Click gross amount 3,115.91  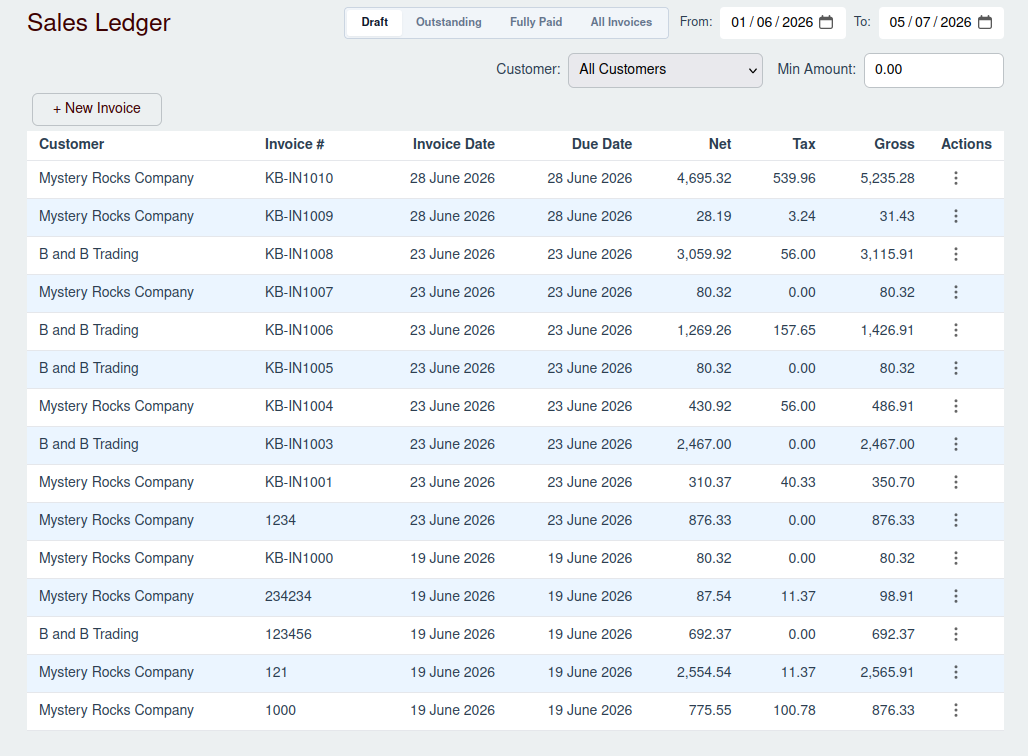pyautogui.click(x=887, y=254)
